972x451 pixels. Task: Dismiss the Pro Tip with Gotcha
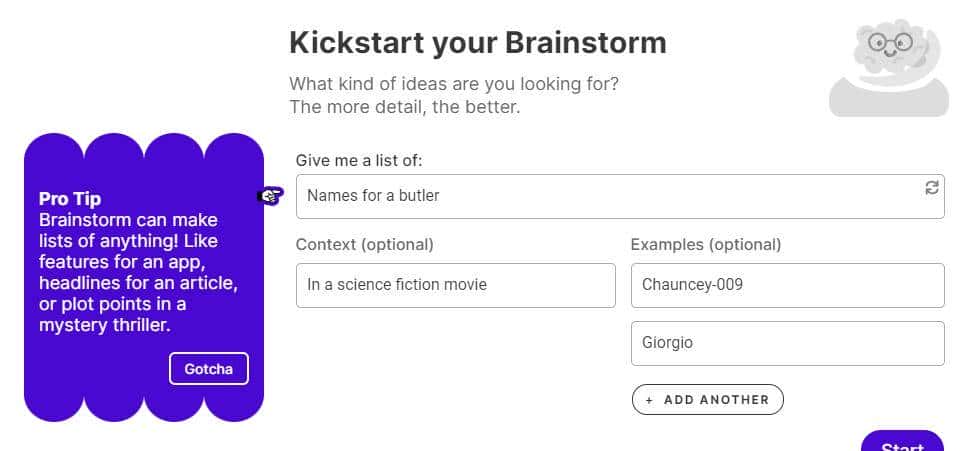point(208,369)
